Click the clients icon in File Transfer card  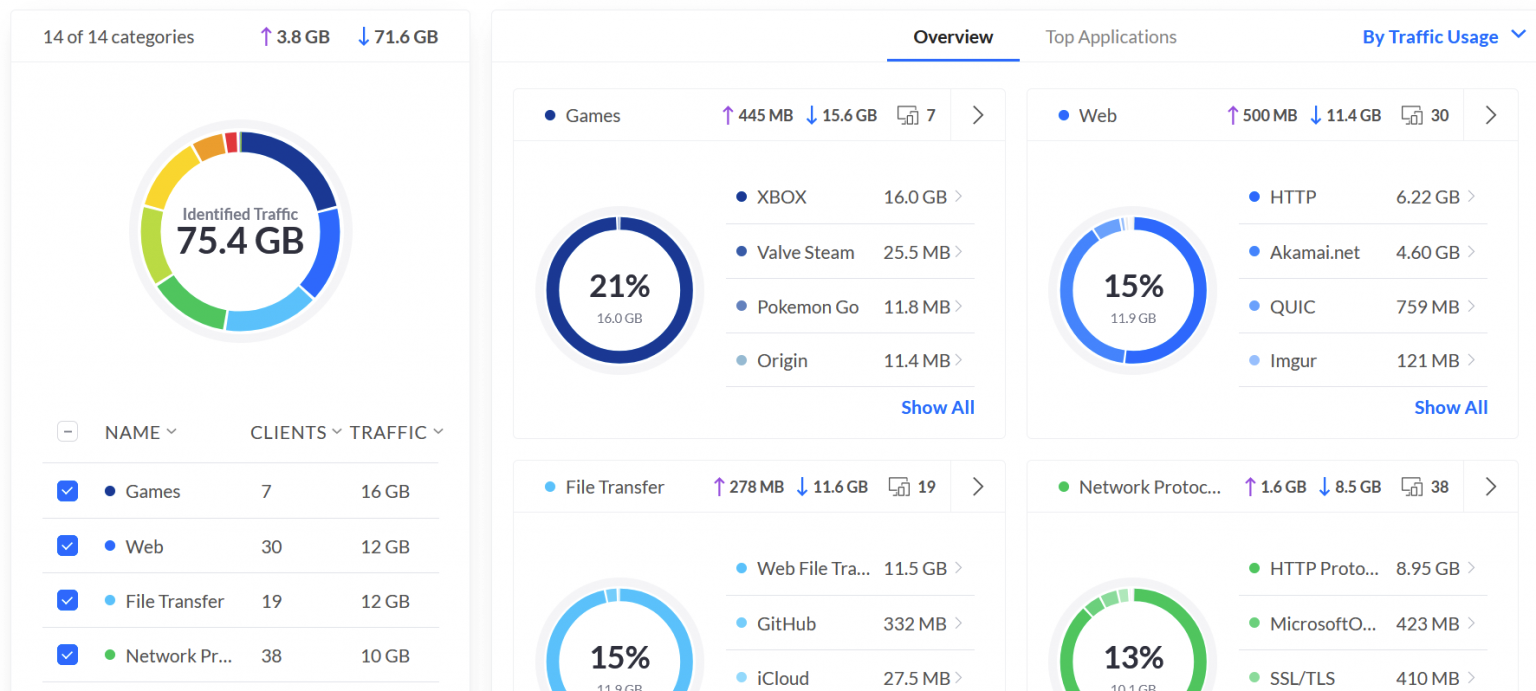[x=899, y=488]
